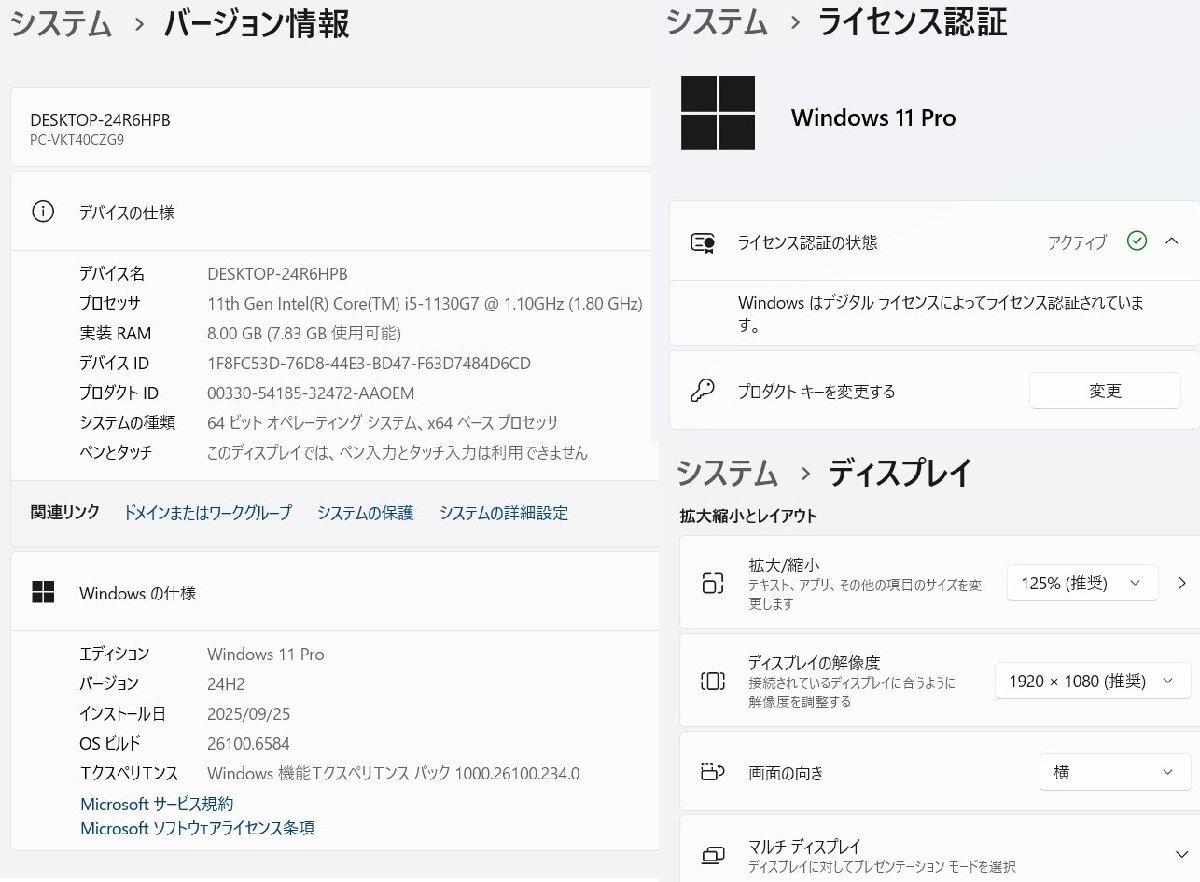Image resolution: width=1200 pixels, height=882 pixels.
Task: Open the 125% scaling dropdown
Action: [1081, 583]
